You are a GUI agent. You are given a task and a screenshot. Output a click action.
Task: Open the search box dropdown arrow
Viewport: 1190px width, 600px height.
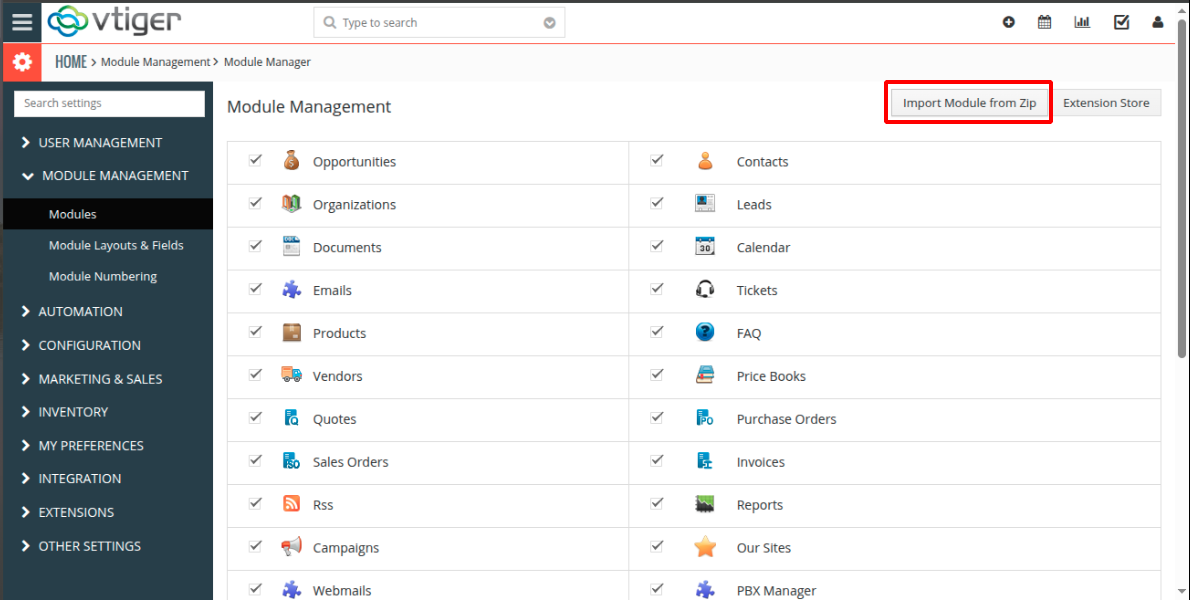(x=549, y=23)
